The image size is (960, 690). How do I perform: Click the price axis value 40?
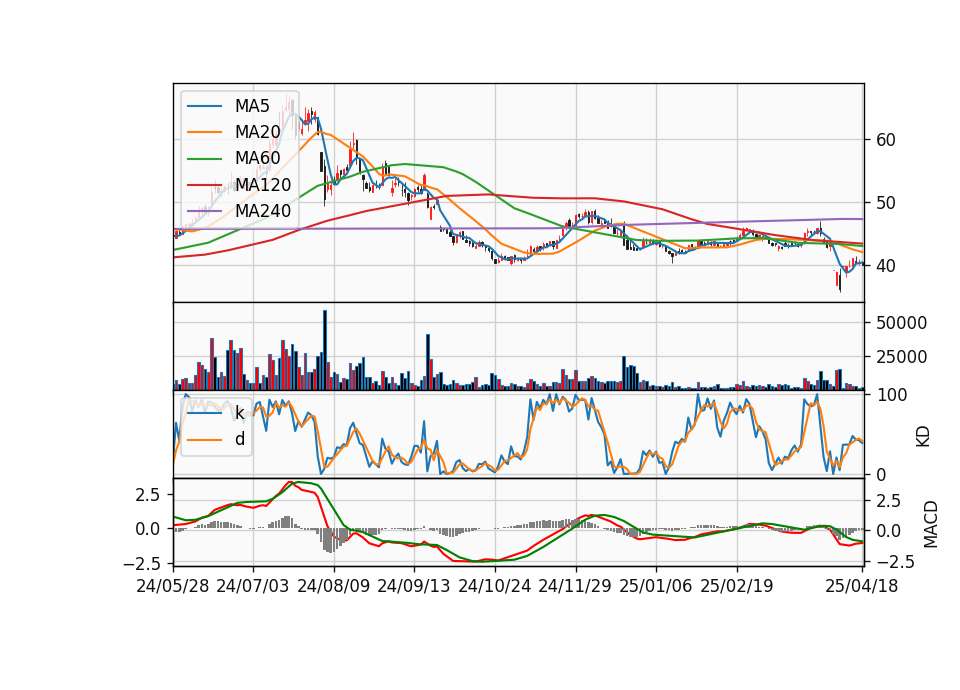click(x=886, y=266)
